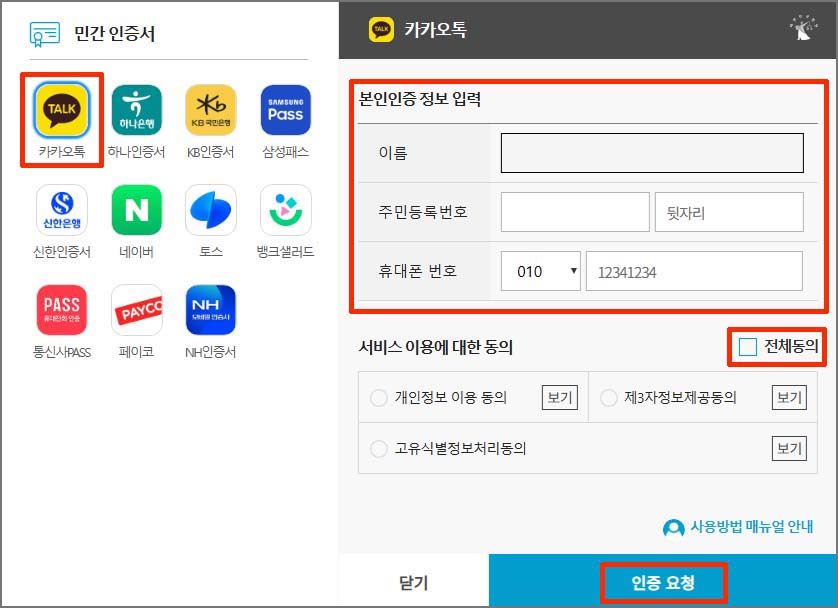The width and height of the screenshot is (838, 608).
Task: Pick the Samsung Pass (삼성패스) icon
Action: pos(285,110)
